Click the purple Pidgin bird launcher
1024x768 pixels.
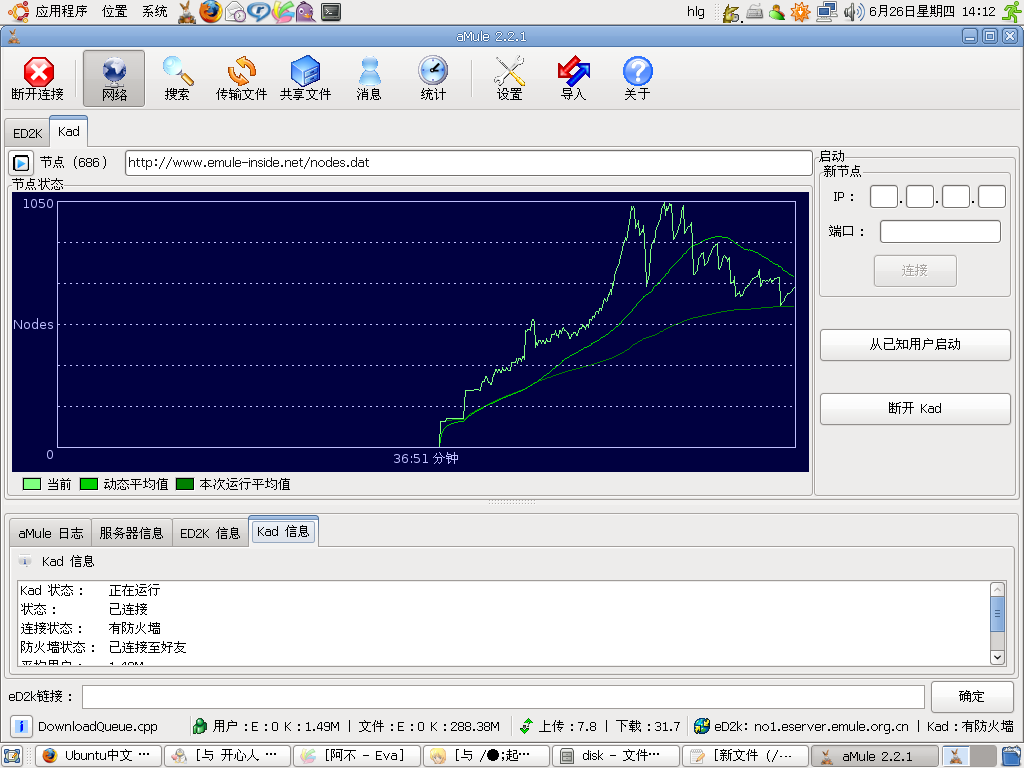point(305,11)
